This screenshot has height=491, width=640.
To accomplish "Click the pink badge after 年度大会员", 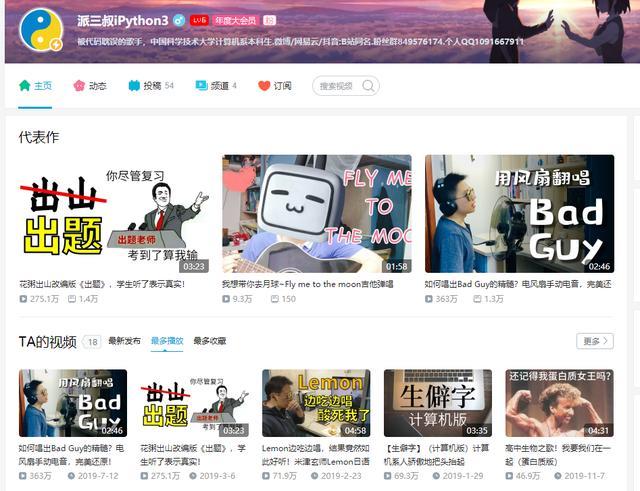I will [x=269, y=20].
